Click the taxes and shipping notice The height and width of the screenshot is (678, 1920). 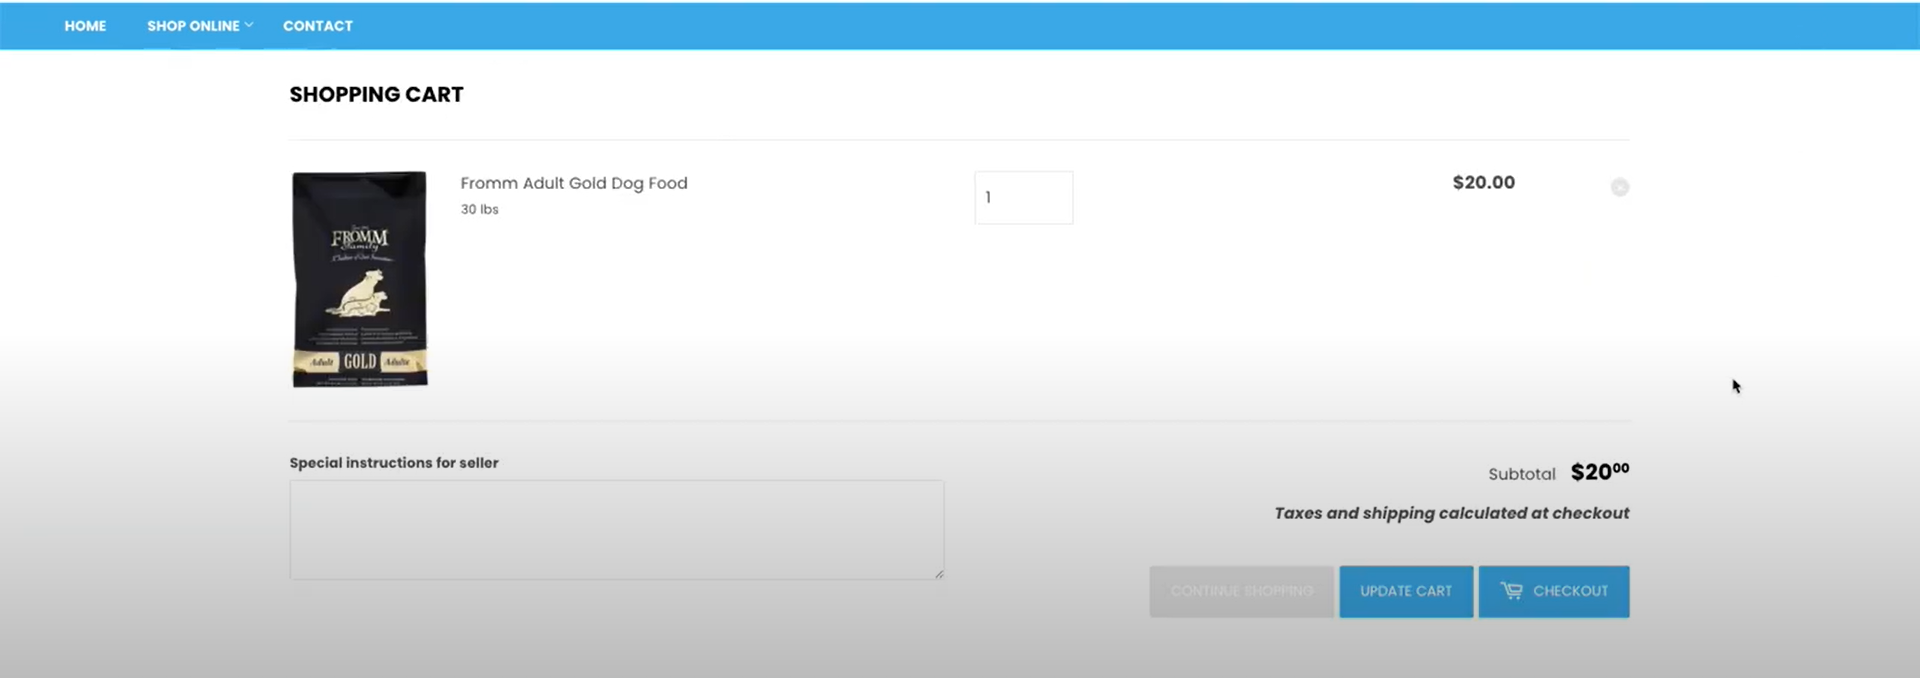tap(1451, 513)
